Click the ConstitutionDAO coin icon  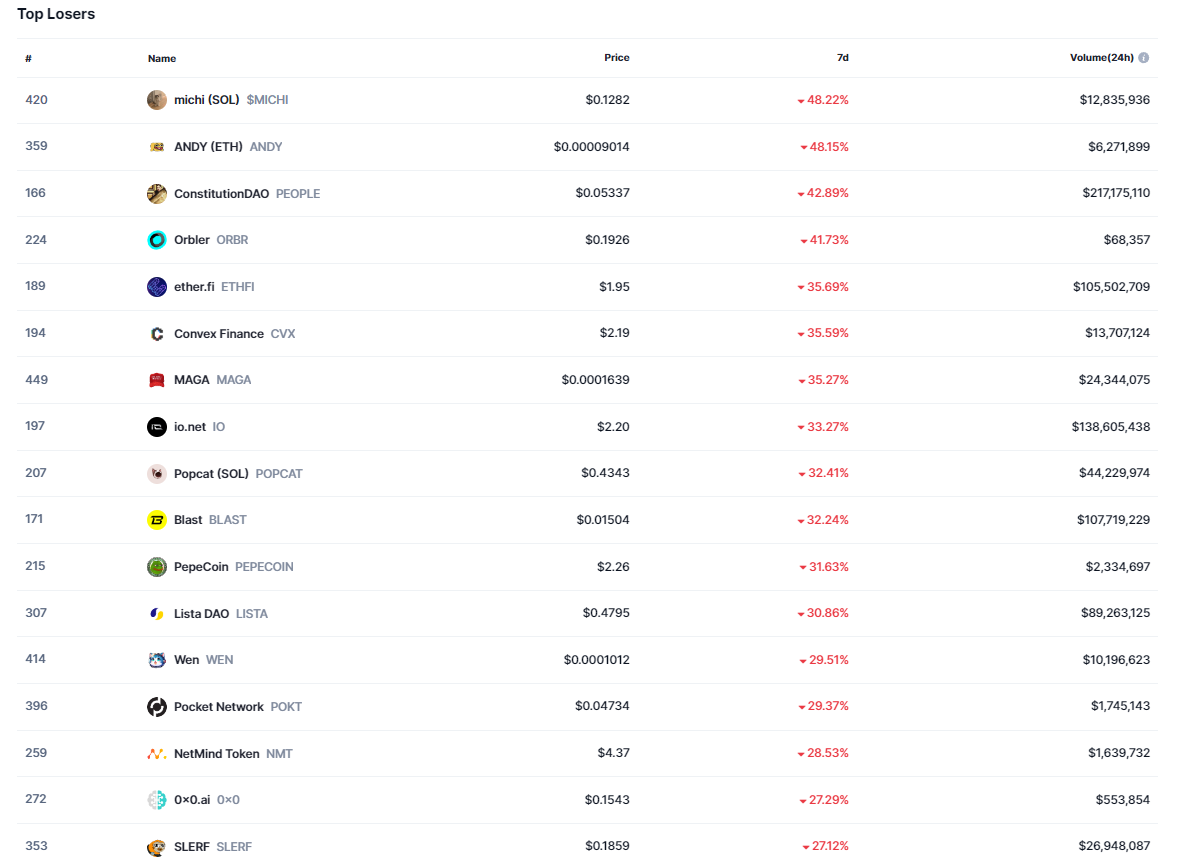pos(157,194)
